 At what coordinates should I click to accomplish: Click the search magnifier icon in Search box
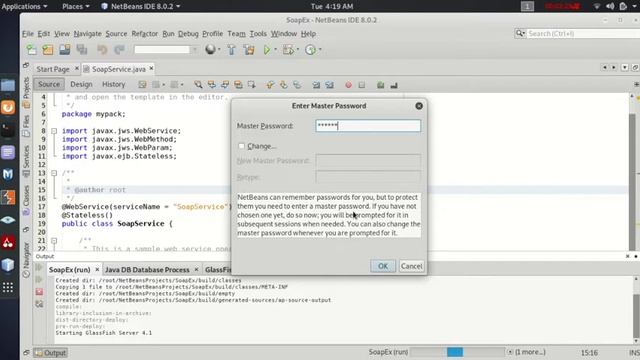(x=520, y=33)
